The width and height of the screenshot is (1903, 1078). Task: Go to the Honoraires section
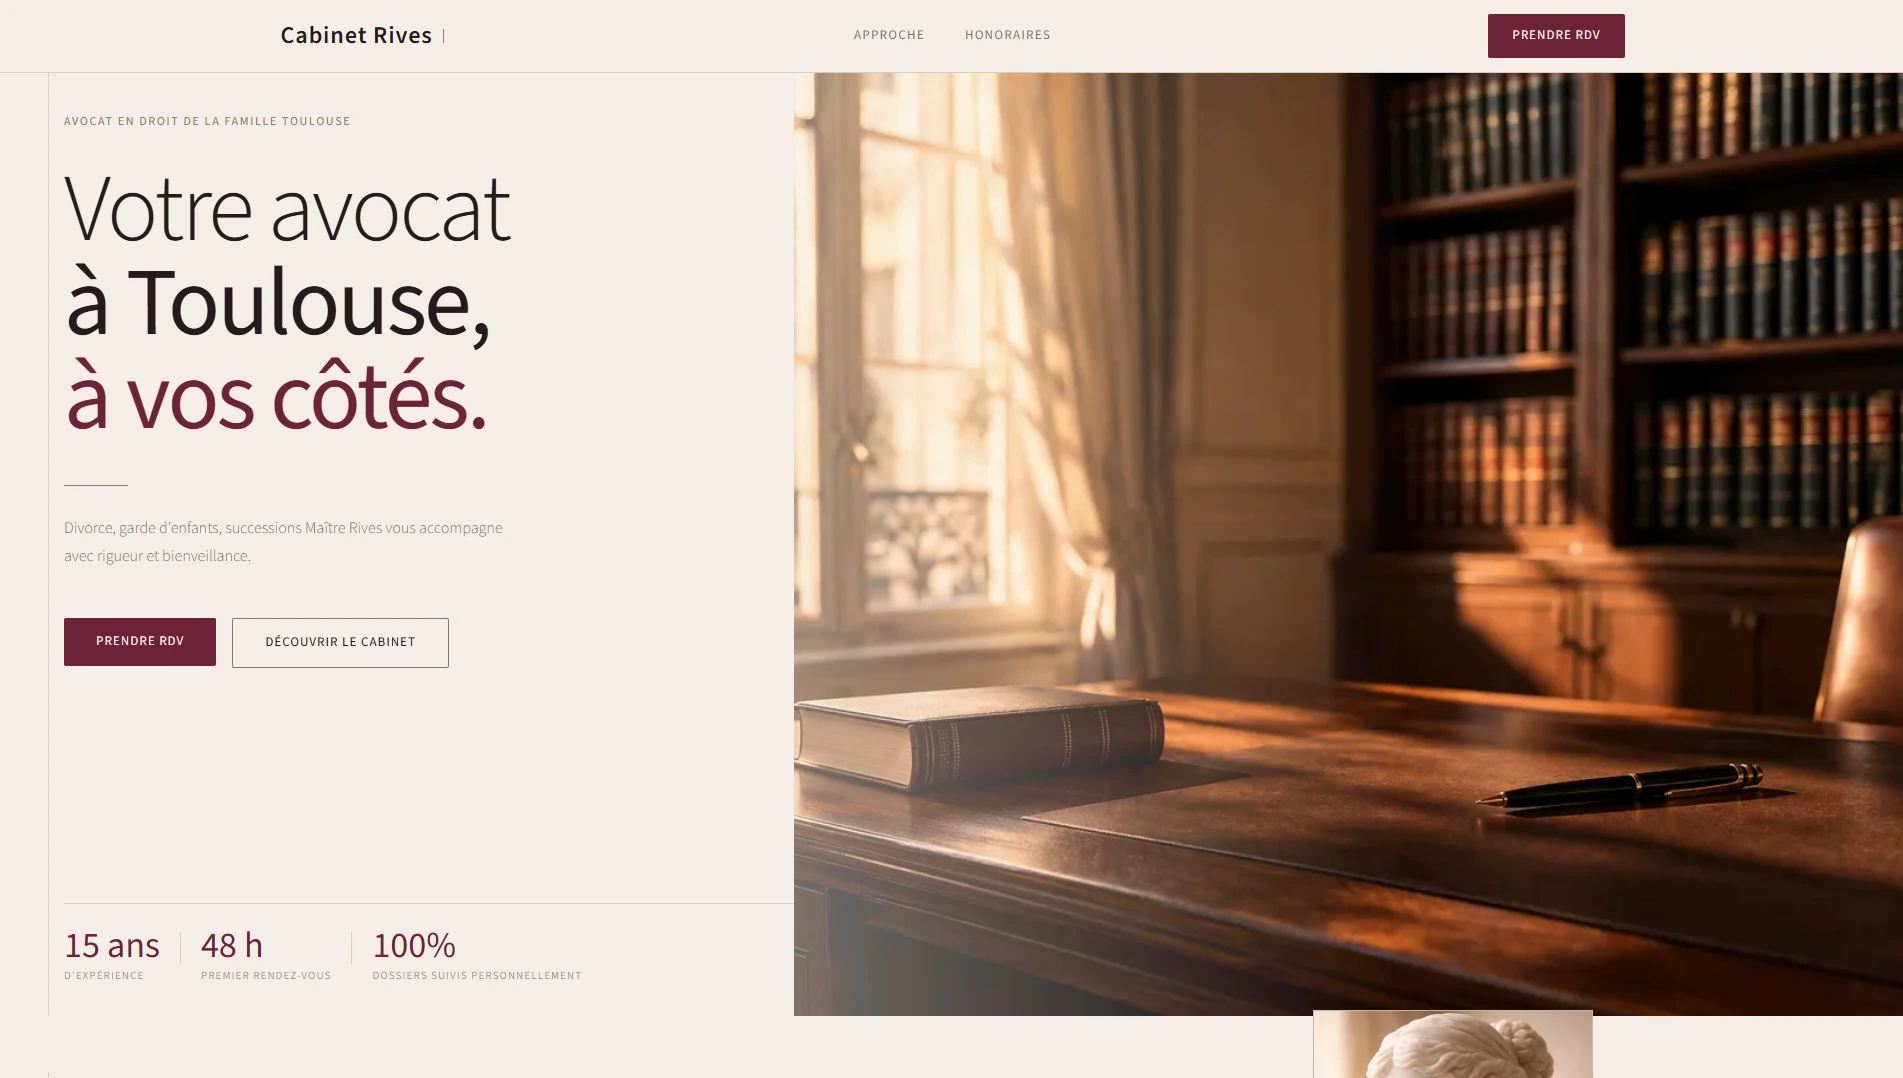pos(1007,35)
